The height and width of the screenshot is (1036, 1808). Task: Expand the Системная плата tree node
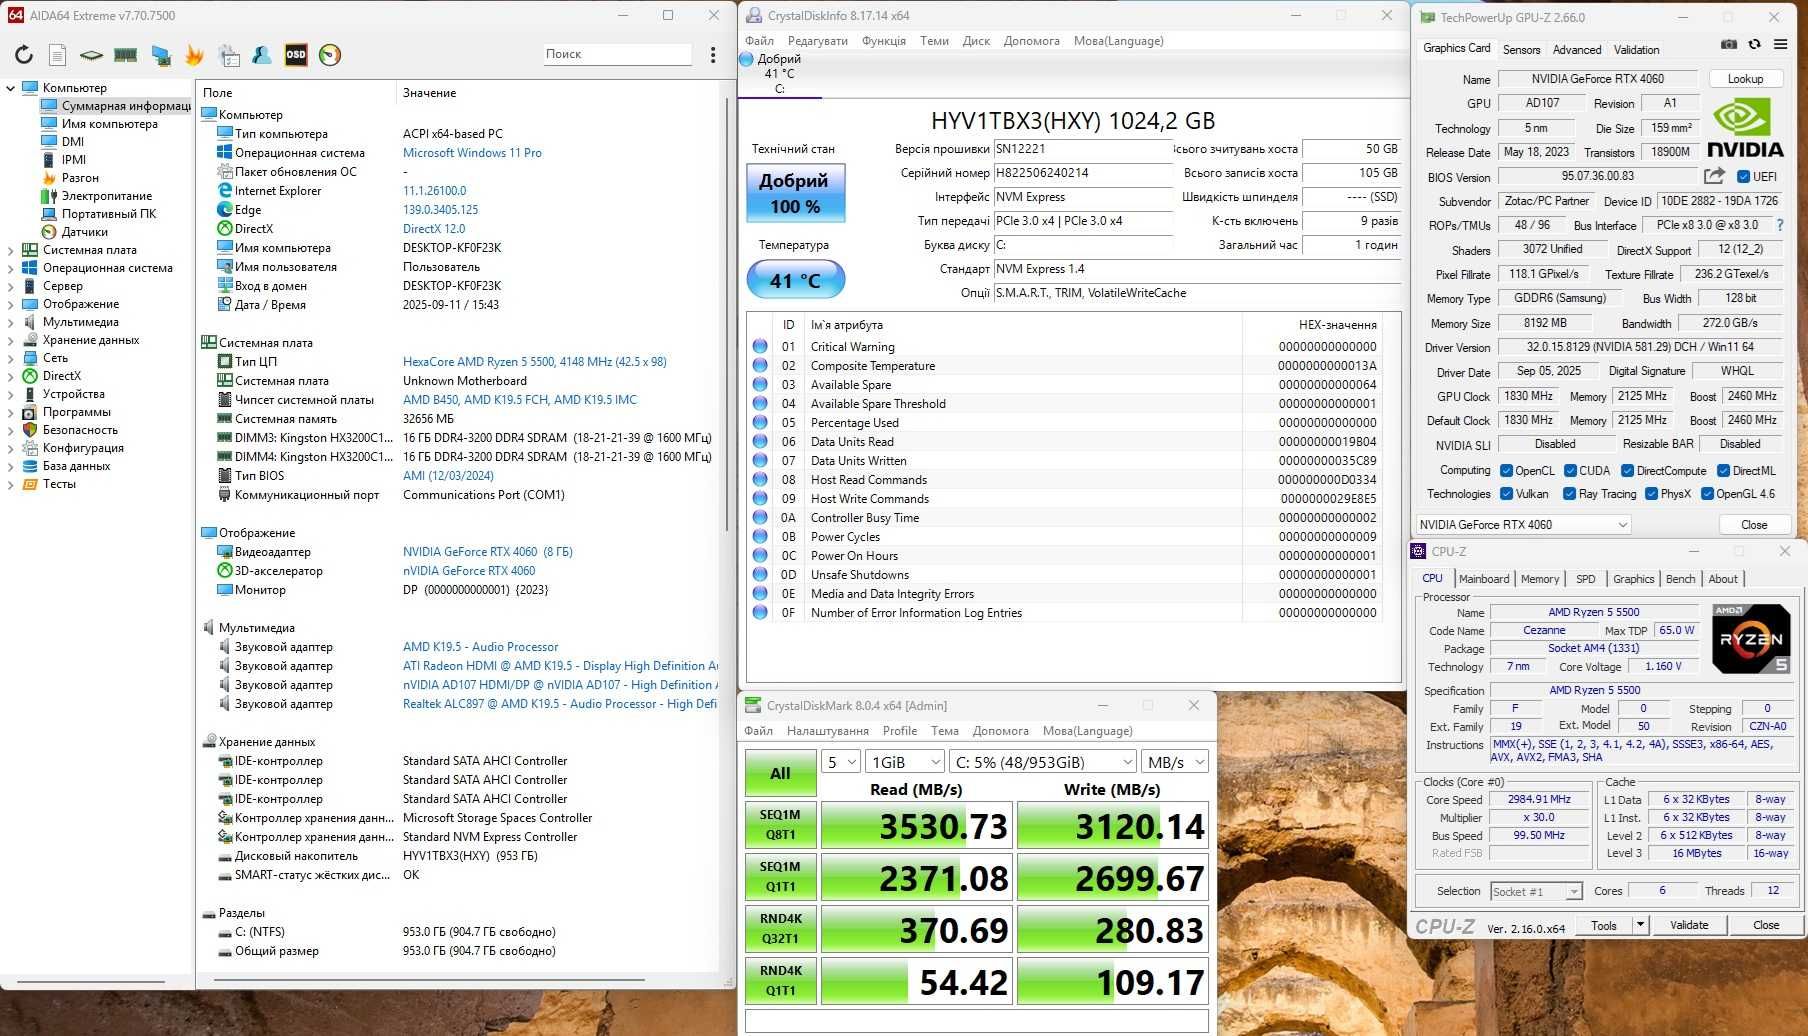[10, 250]
